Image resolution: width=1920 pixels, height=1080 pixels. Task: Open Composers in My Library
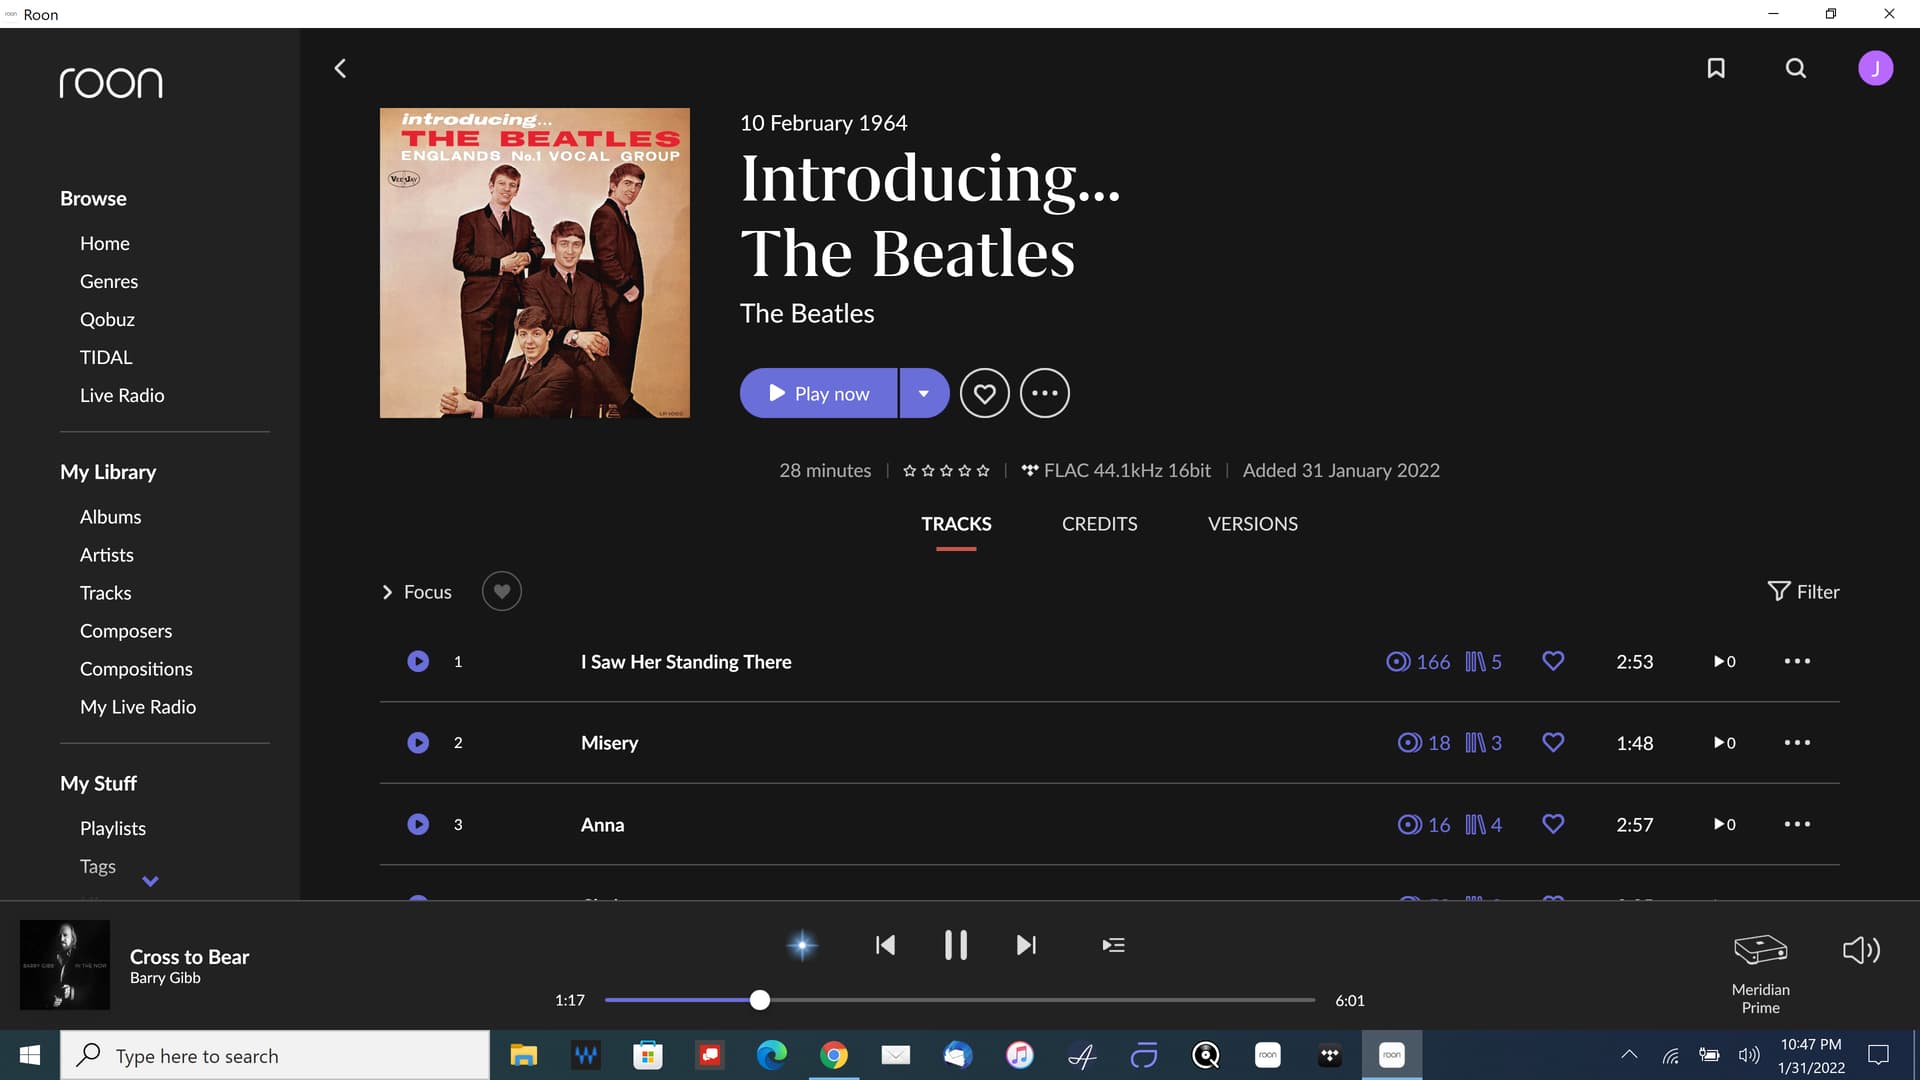pyautogui.click(x=126, y=631)
